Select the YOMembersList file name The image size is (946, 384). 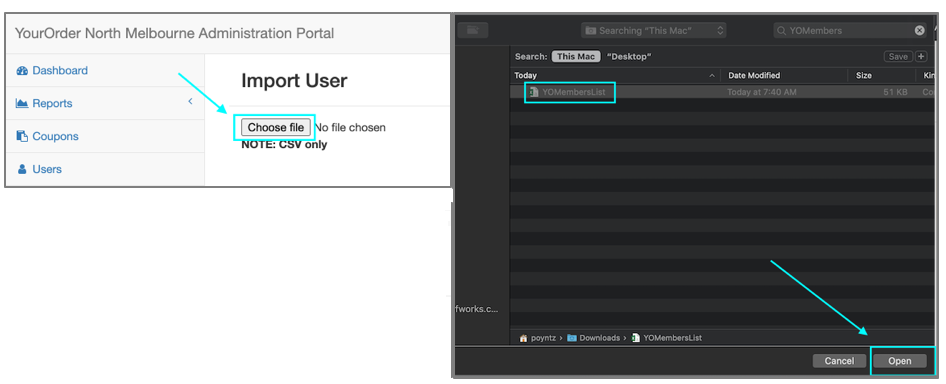(574, 92)
